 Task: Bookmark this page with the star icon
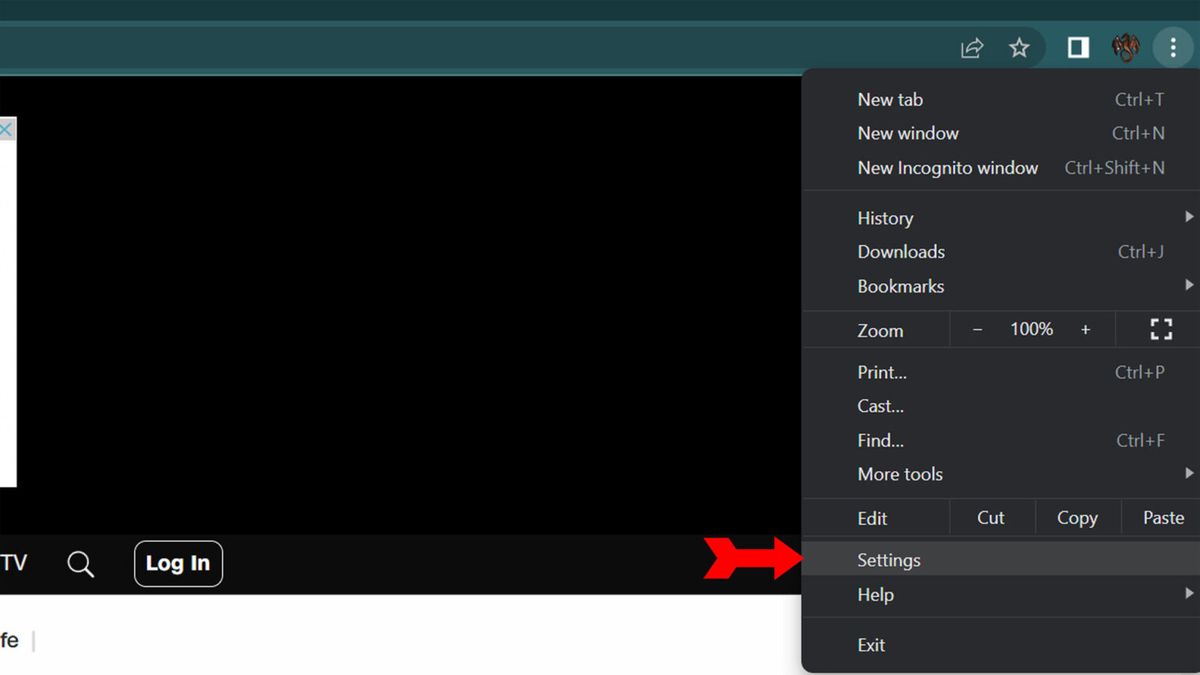point(1019,48)
